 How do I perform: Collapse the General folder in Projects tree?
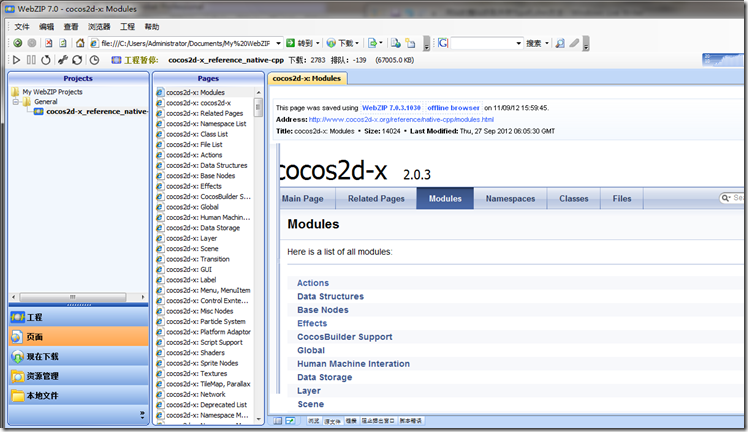pos(14,101)
